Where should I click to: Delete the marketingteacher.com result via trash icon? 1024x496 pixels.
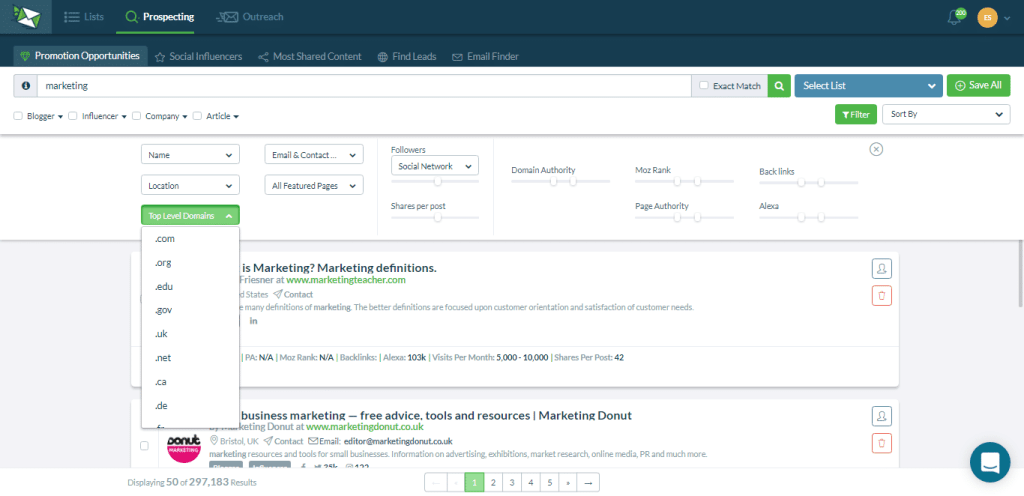coord(882,296)
